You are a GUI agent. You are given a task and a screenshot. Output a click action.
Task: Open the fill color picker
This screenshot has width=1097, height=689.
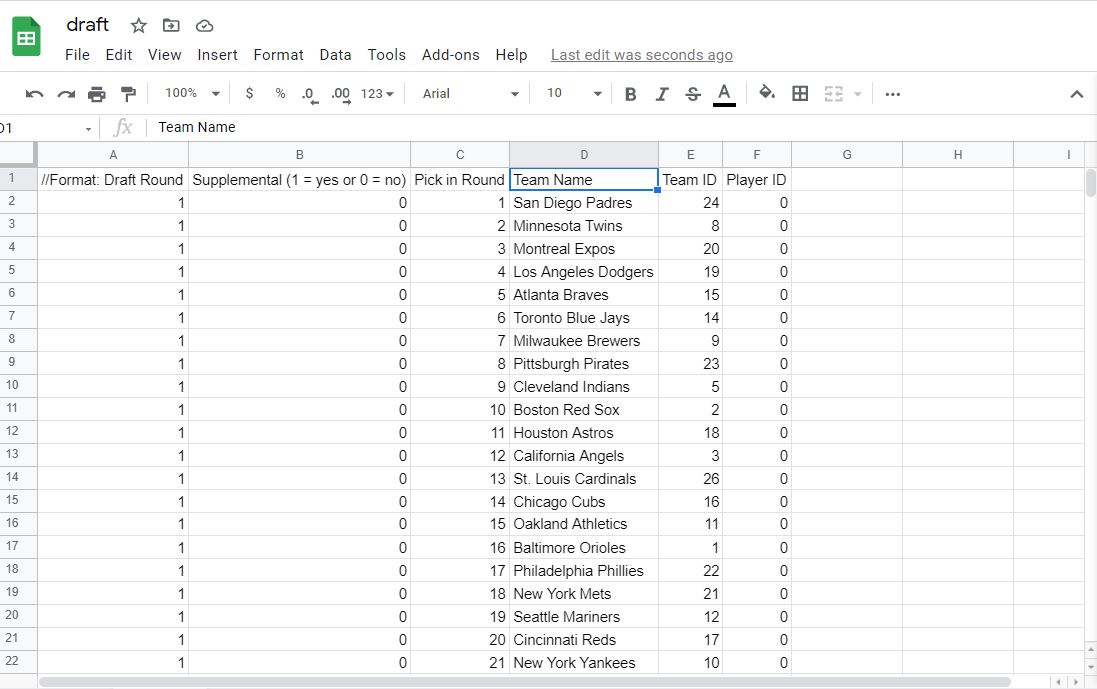(767, 94)
